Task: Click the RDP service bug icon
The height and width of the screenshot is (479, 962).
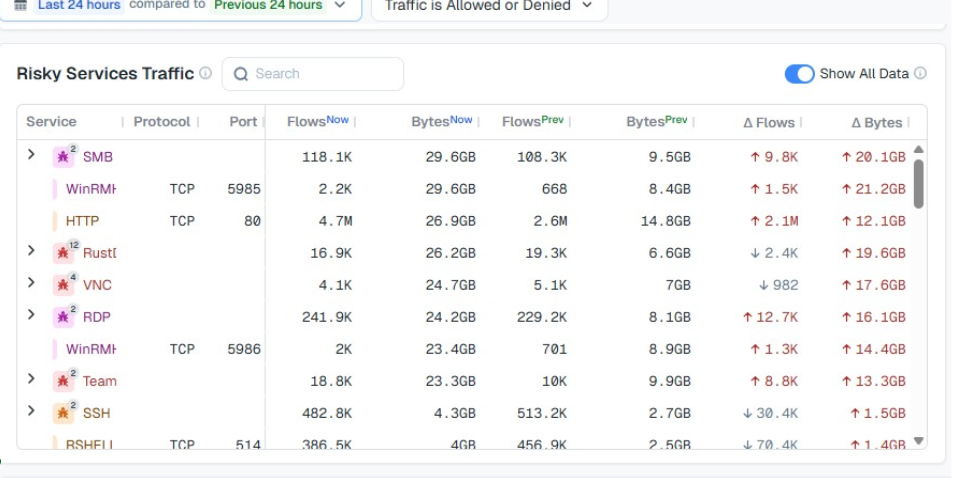Action: [x=63, y=317]
